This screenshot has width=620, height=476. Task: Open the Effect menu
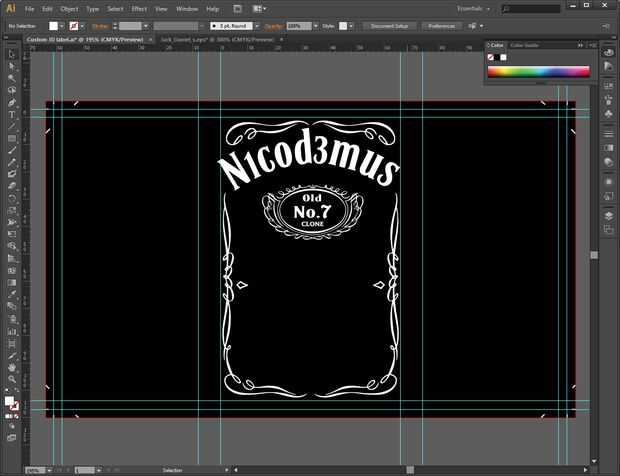(x=139, y=9)
